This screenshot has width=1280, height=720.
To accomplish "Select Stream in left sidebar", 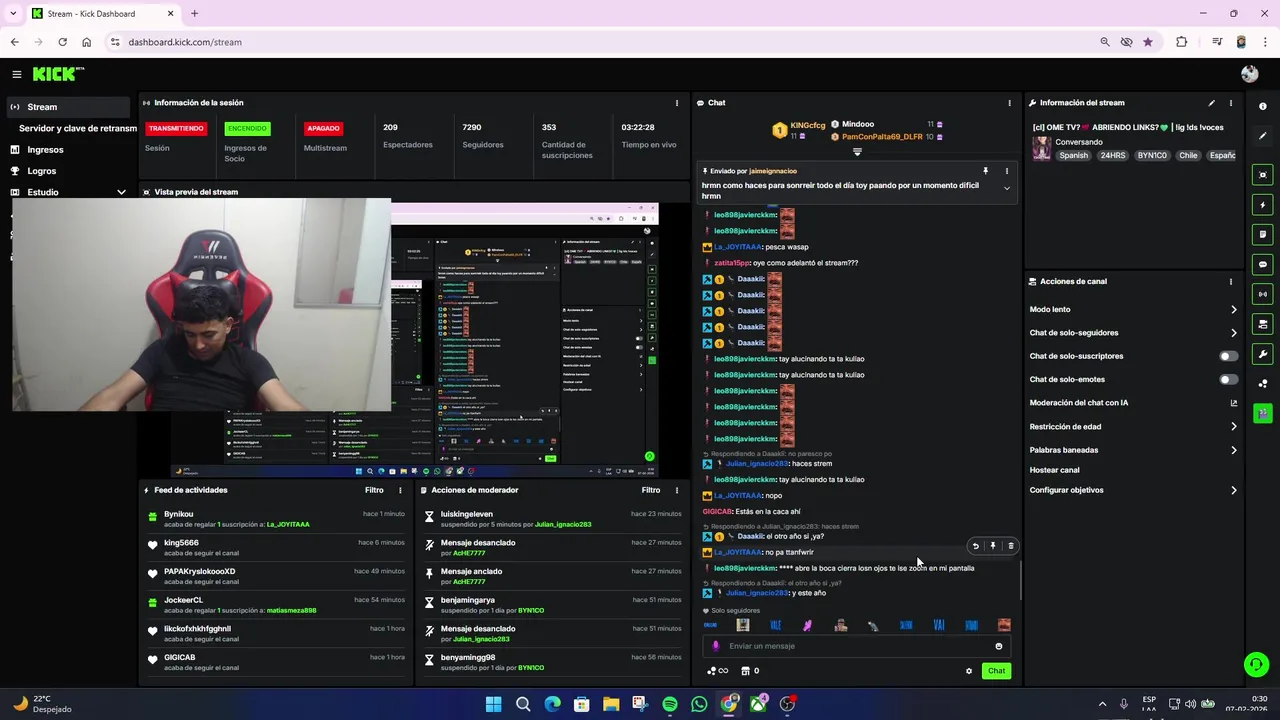I will click(x=70, y=107).
